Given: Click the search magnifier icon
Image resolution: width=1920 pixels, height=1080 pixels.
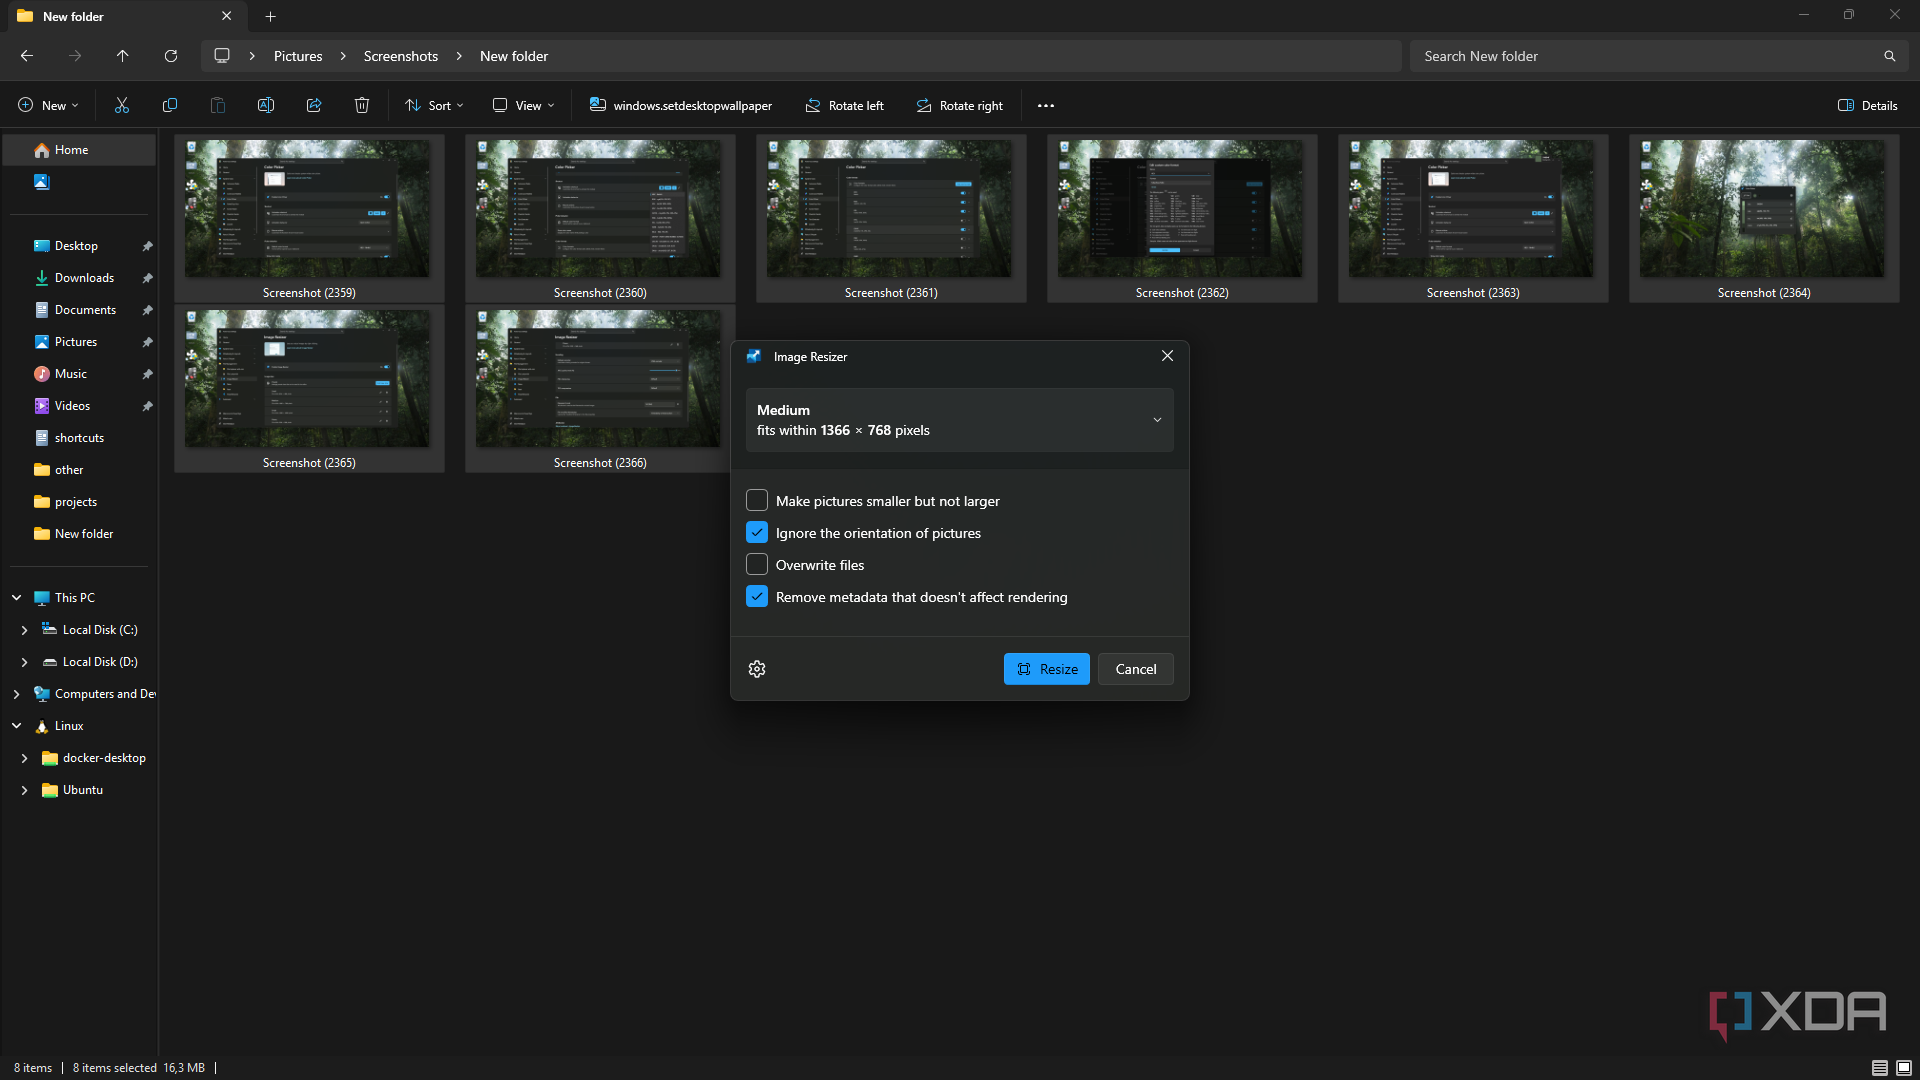Looking at the screenshot, I should [1889, 56].
